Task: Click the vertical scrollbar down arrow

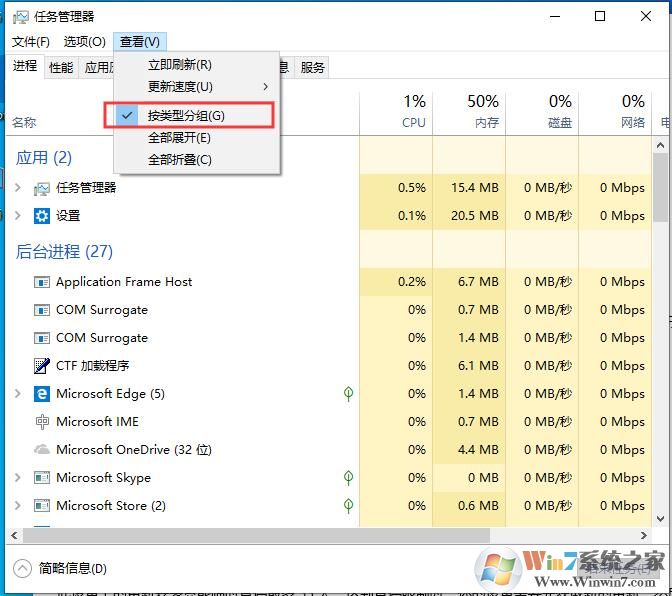Action: [x=660, y=519]
